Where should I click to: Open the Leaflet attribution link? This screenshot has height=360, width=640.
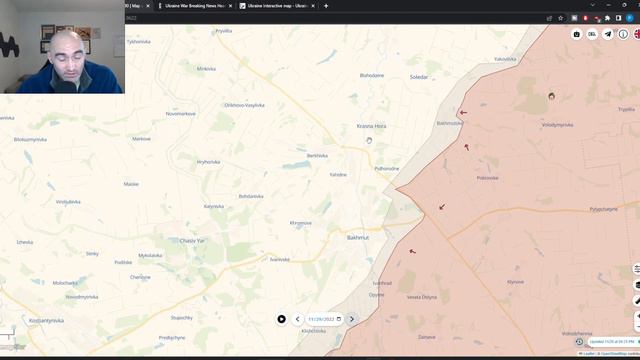point(588,354)
